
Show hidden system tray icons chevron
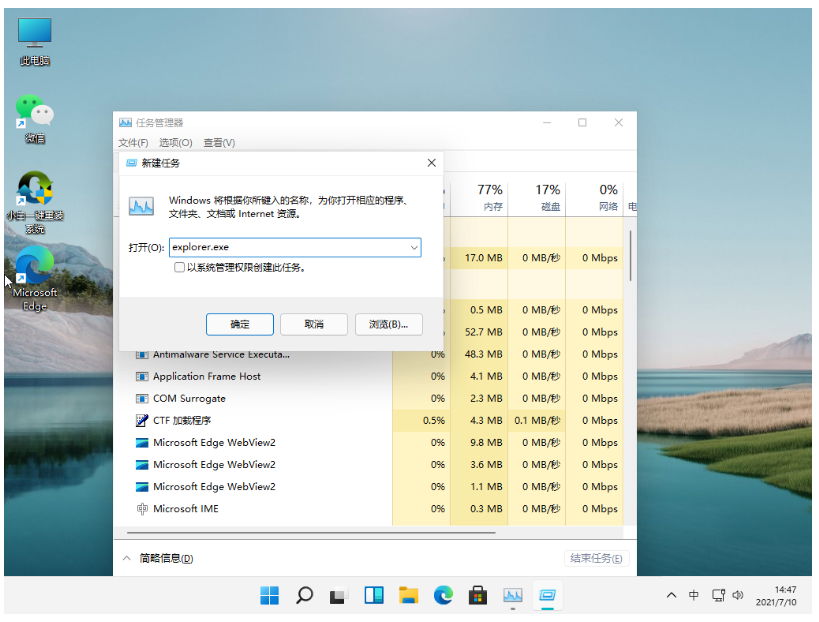point(672,596)
